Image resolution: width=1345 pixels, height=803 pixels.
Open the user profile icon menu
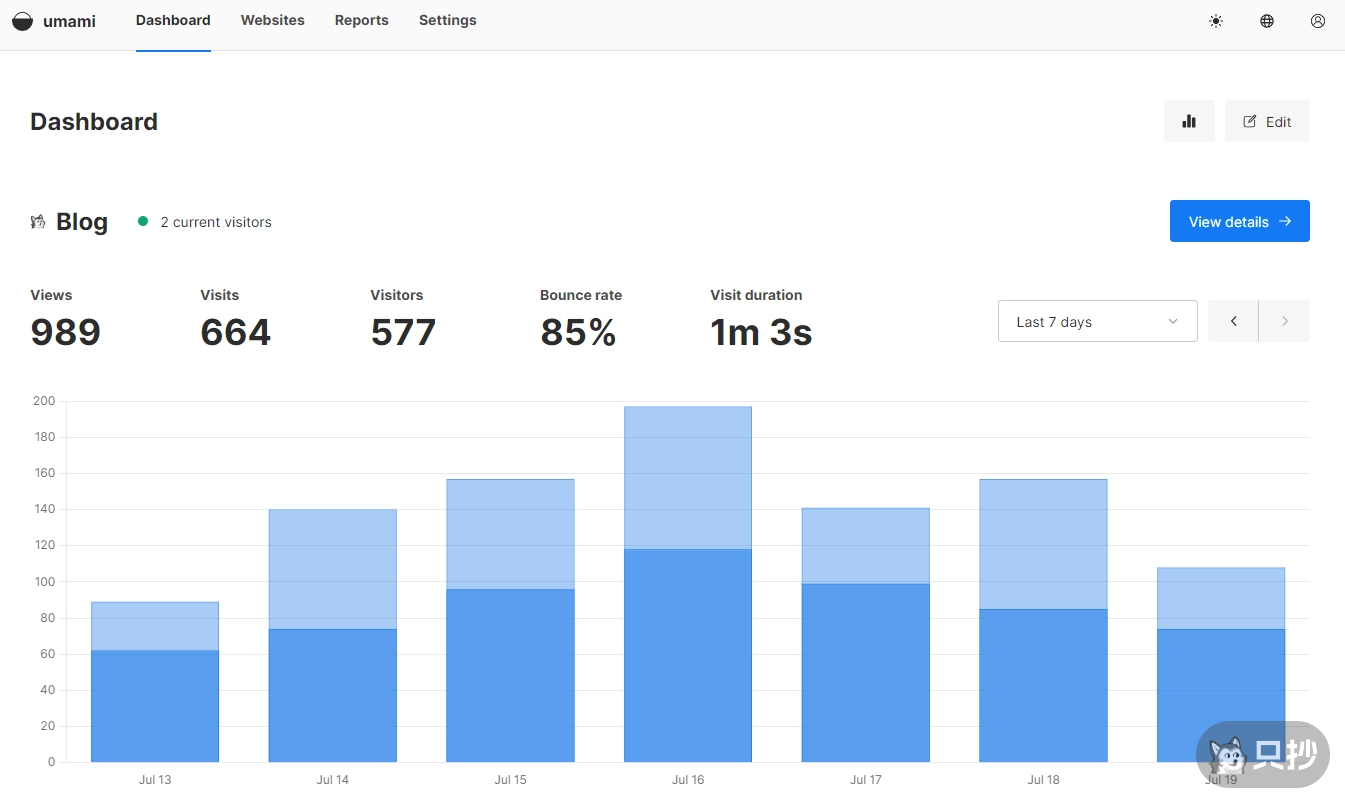point(1318,21)
